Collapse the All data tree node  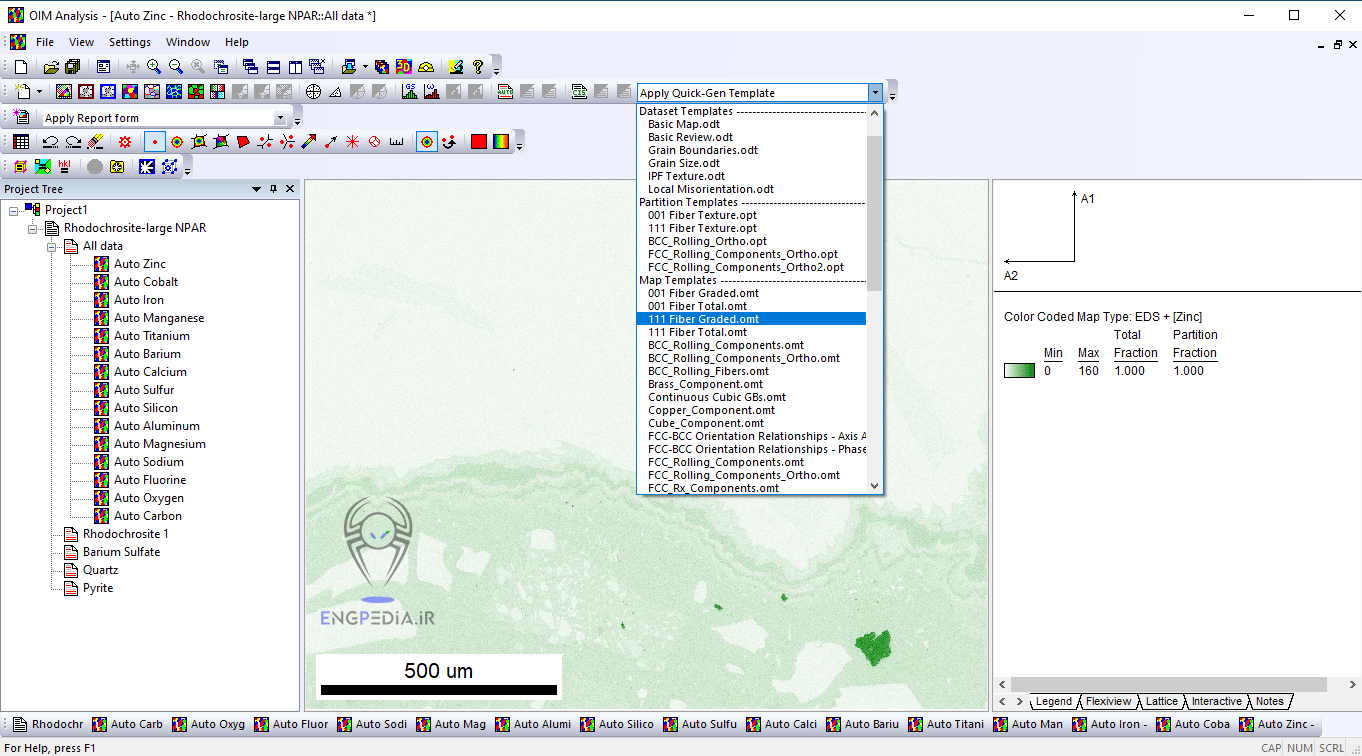[x=52, y=246]
